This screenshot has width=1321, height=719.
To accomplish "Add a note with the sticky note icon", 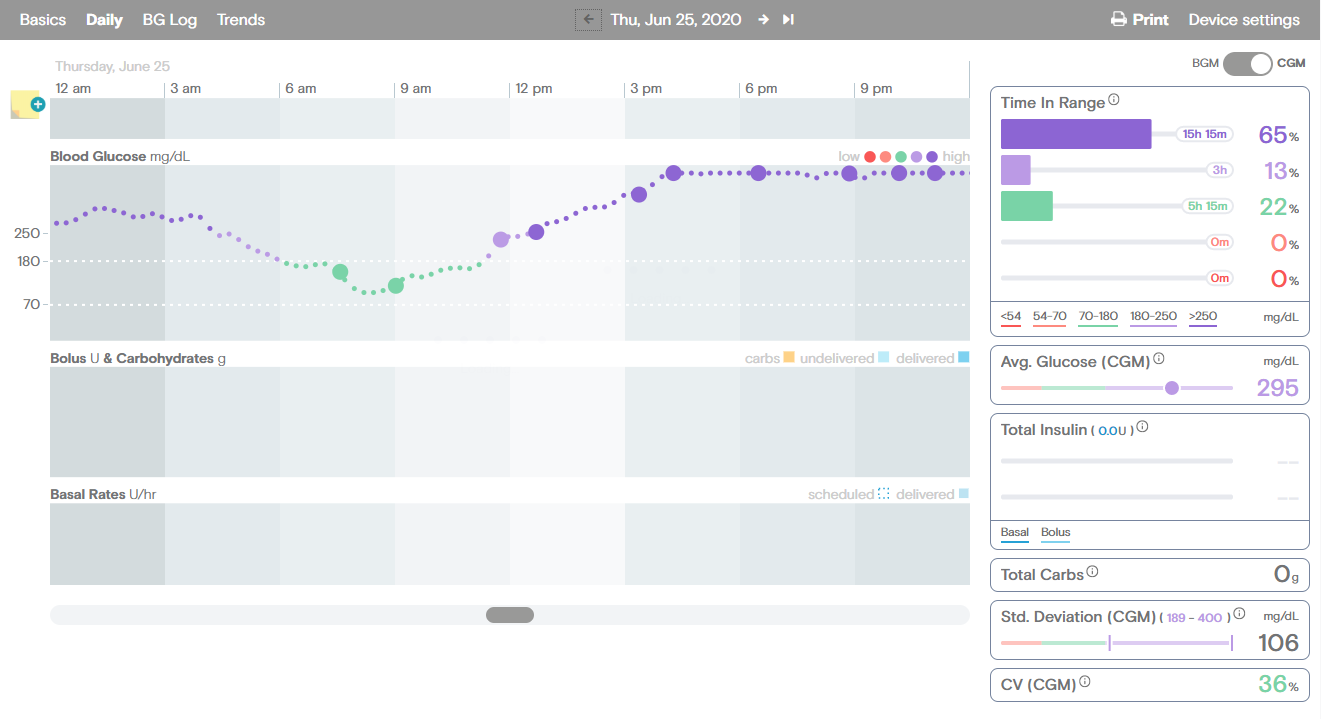I will [x=26, y=105].
